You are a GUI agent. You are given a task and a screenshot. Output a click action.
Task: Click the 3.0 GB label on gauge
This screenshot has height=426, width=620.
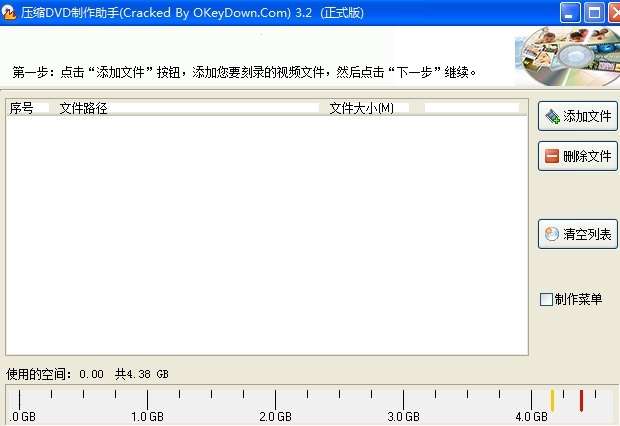(x=403, y=416)
